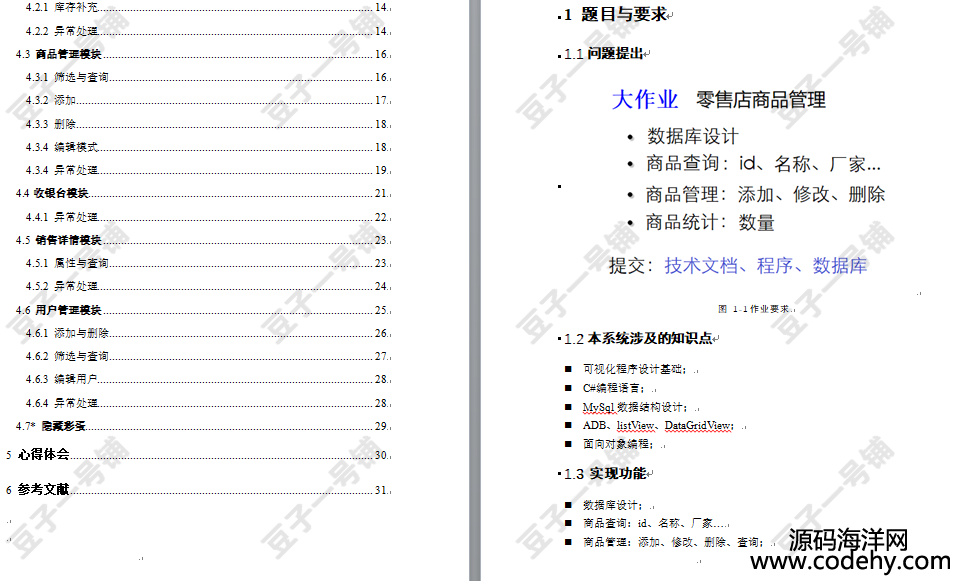This screenshot has width=955, height=581.
Task: Jump to section 4.3 商品管理模块
Action: click(x=202, y=54)
